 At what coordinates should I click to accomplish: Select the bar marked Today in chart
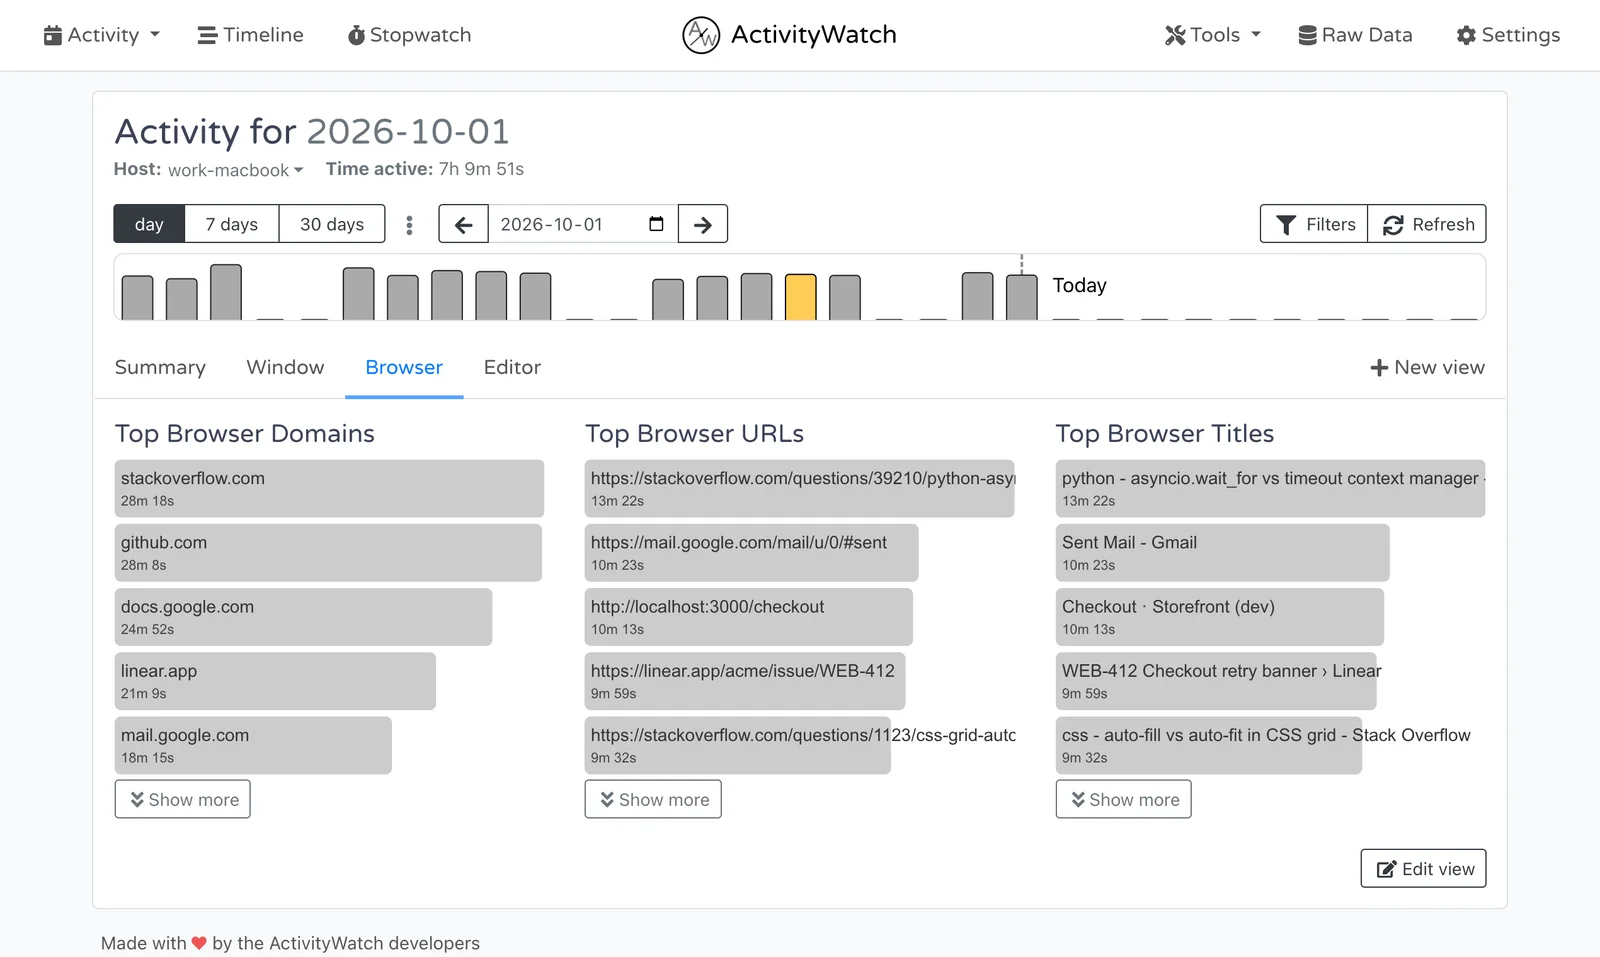(1022, 297)
